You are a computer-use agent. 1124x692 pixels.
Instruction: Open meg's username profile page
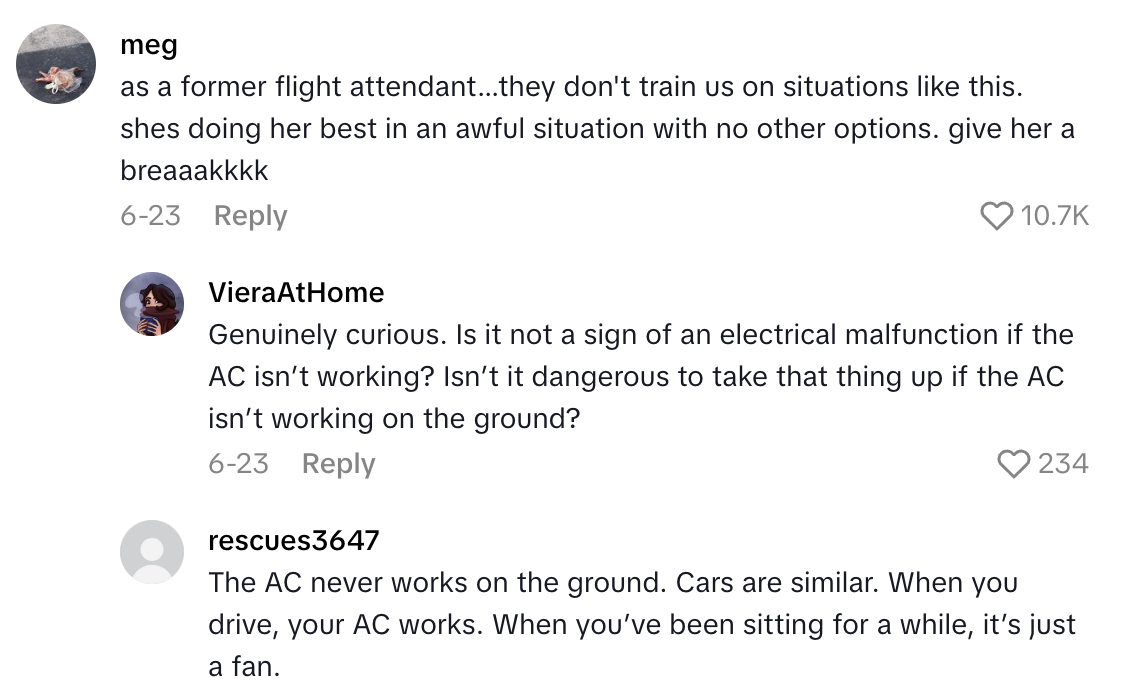coord(147,44)
